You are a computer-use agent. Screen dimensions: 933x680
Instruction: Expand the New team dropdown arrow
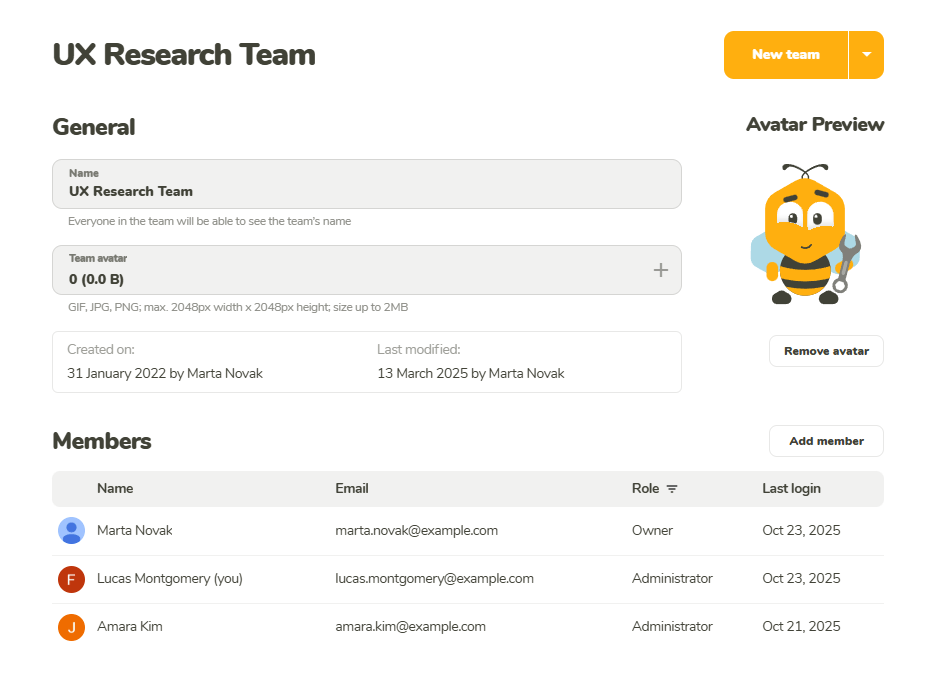click(866, 55)
